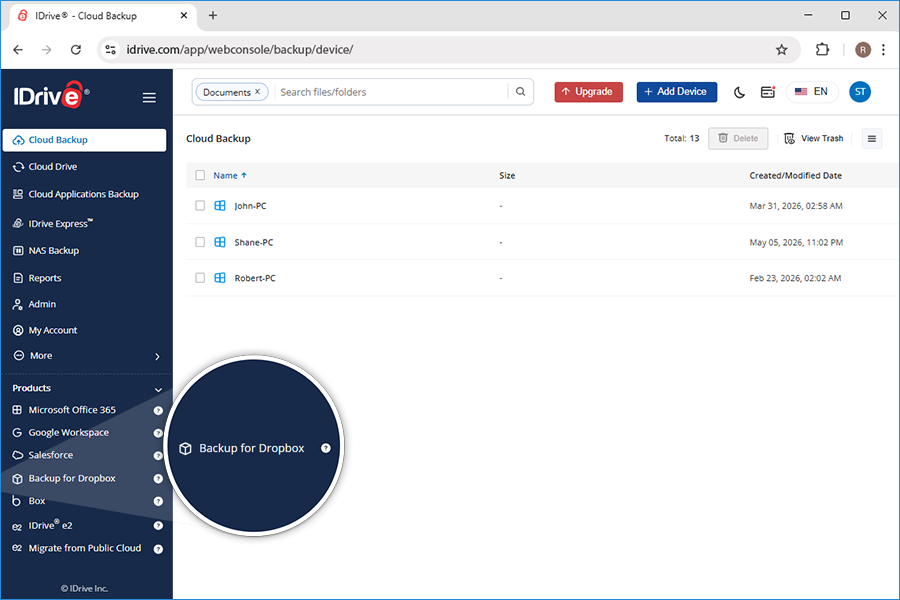The width and height of the screenshot is (900, 600).
Task: Open View Trash
Action: coord(813,138)
